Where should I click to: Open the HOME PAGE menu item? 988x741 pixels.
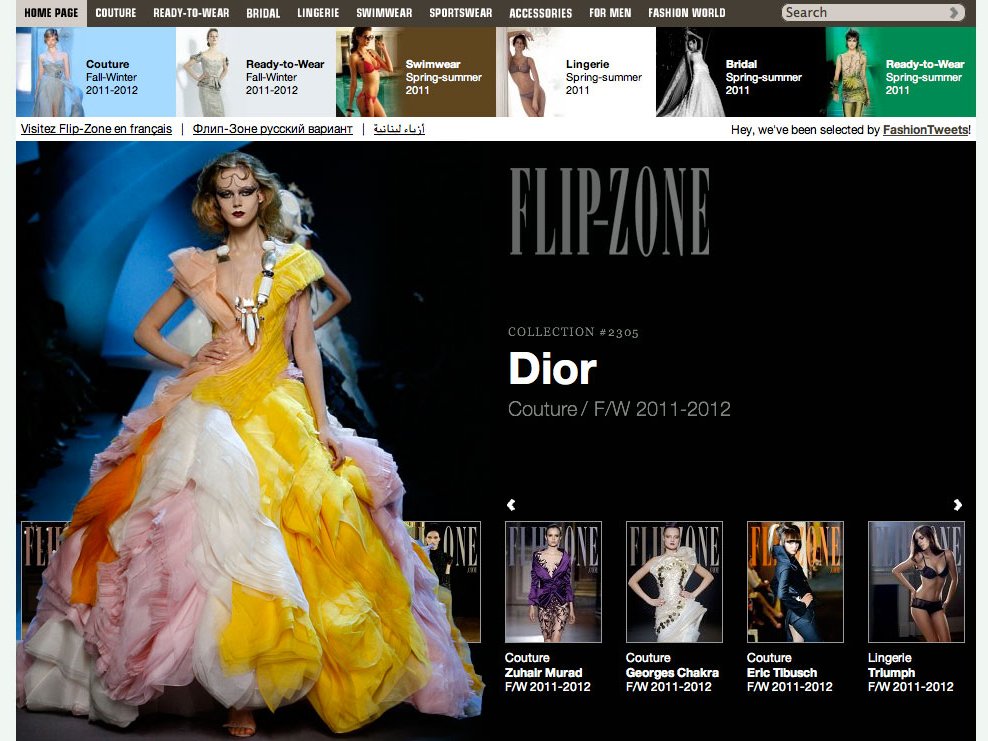pos(51,13)
